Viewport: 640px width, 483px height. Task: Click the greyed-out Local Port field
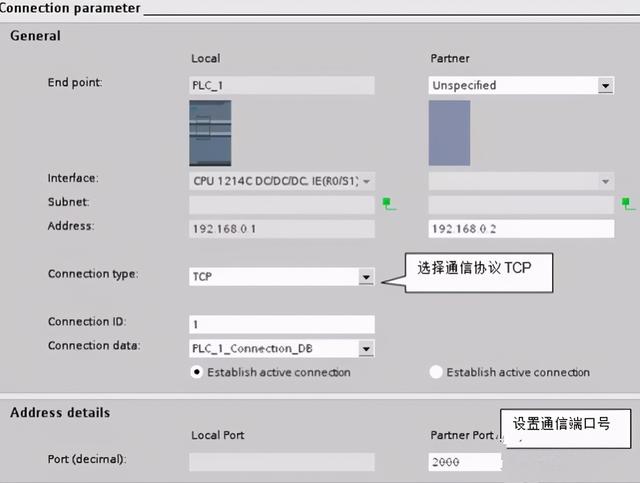[x=281, y=462]
